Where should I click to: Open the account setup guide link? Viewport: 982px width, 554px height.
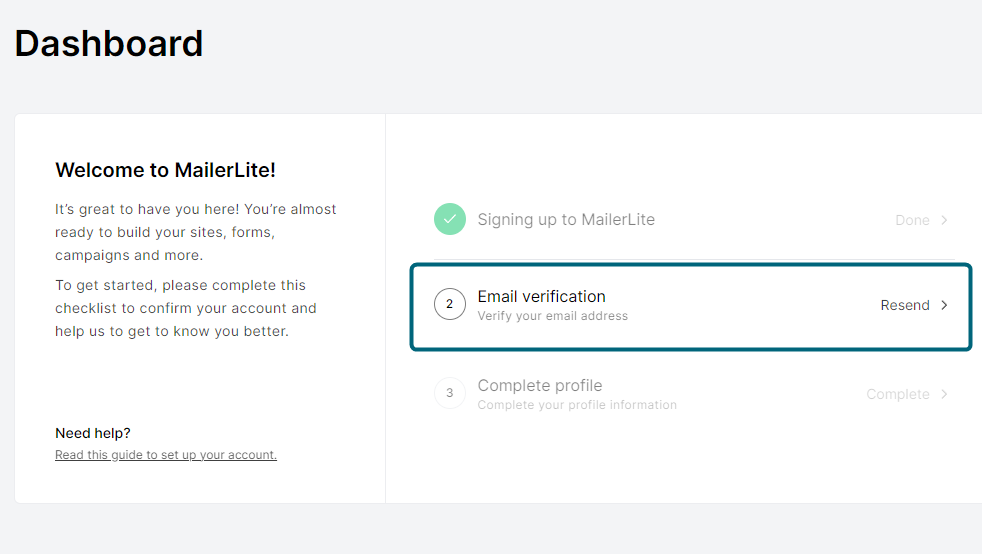166,454
